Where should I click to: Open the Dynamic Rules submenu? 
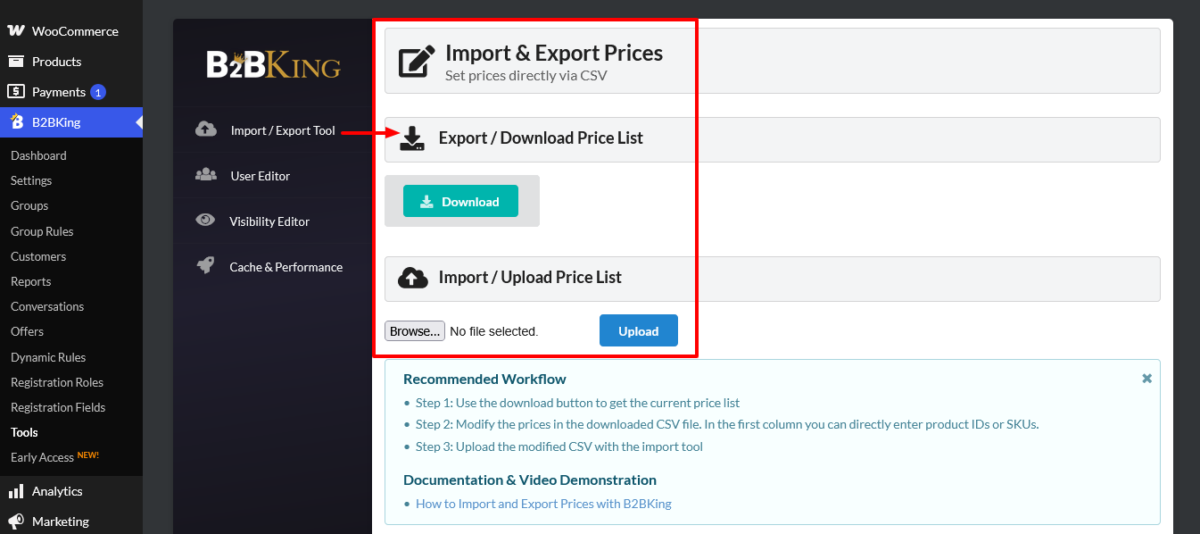(x=48, y=357)
